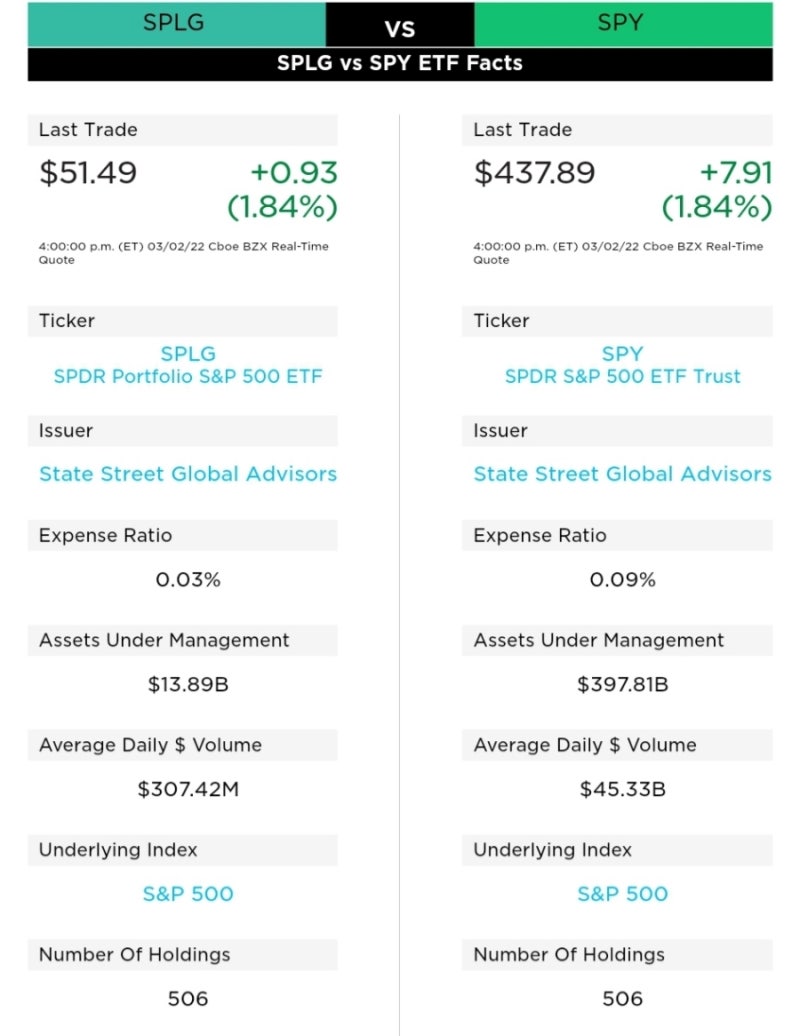Click SPLG assets under management $13.89B

188,685
